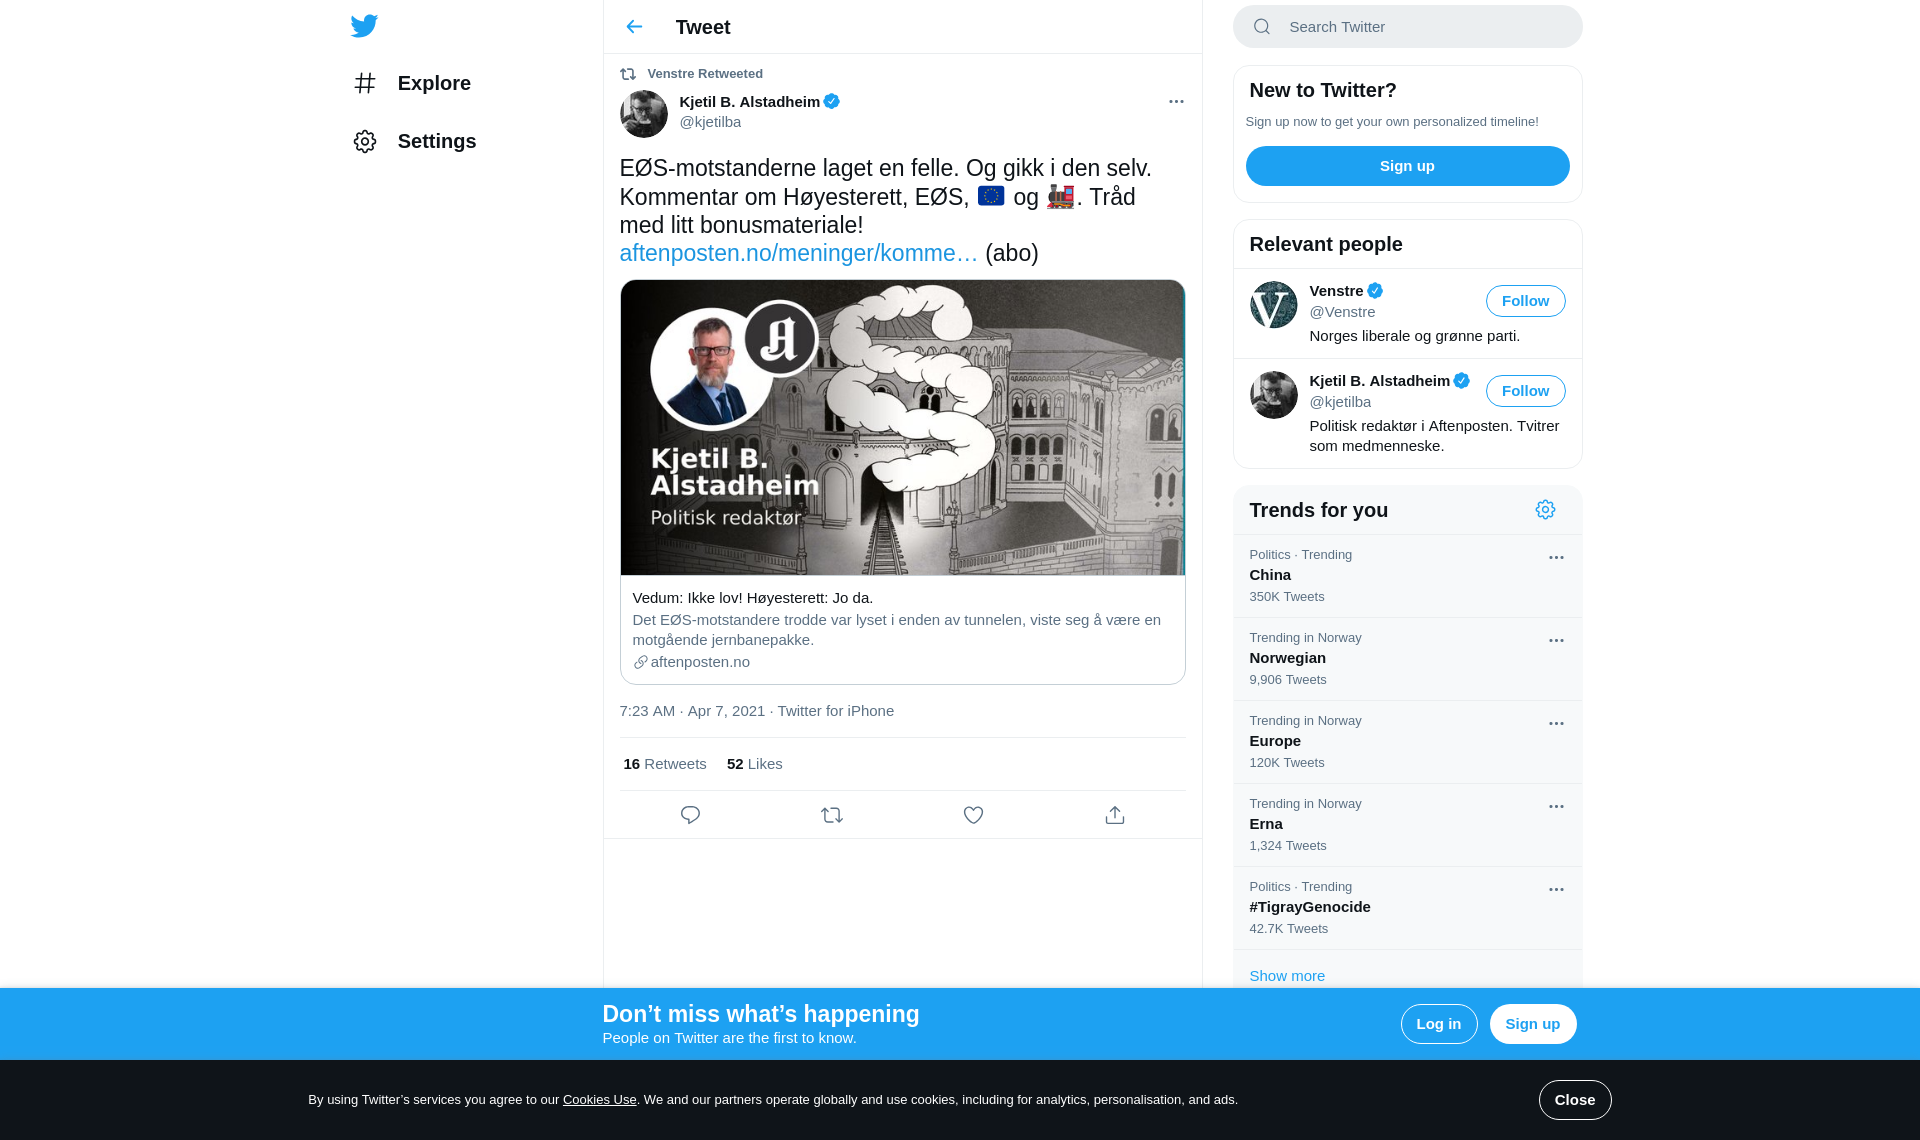The width and height of the screenshot is (1920, 1140).
Task: Open more options for the Europe trend
Action: 1555,724
